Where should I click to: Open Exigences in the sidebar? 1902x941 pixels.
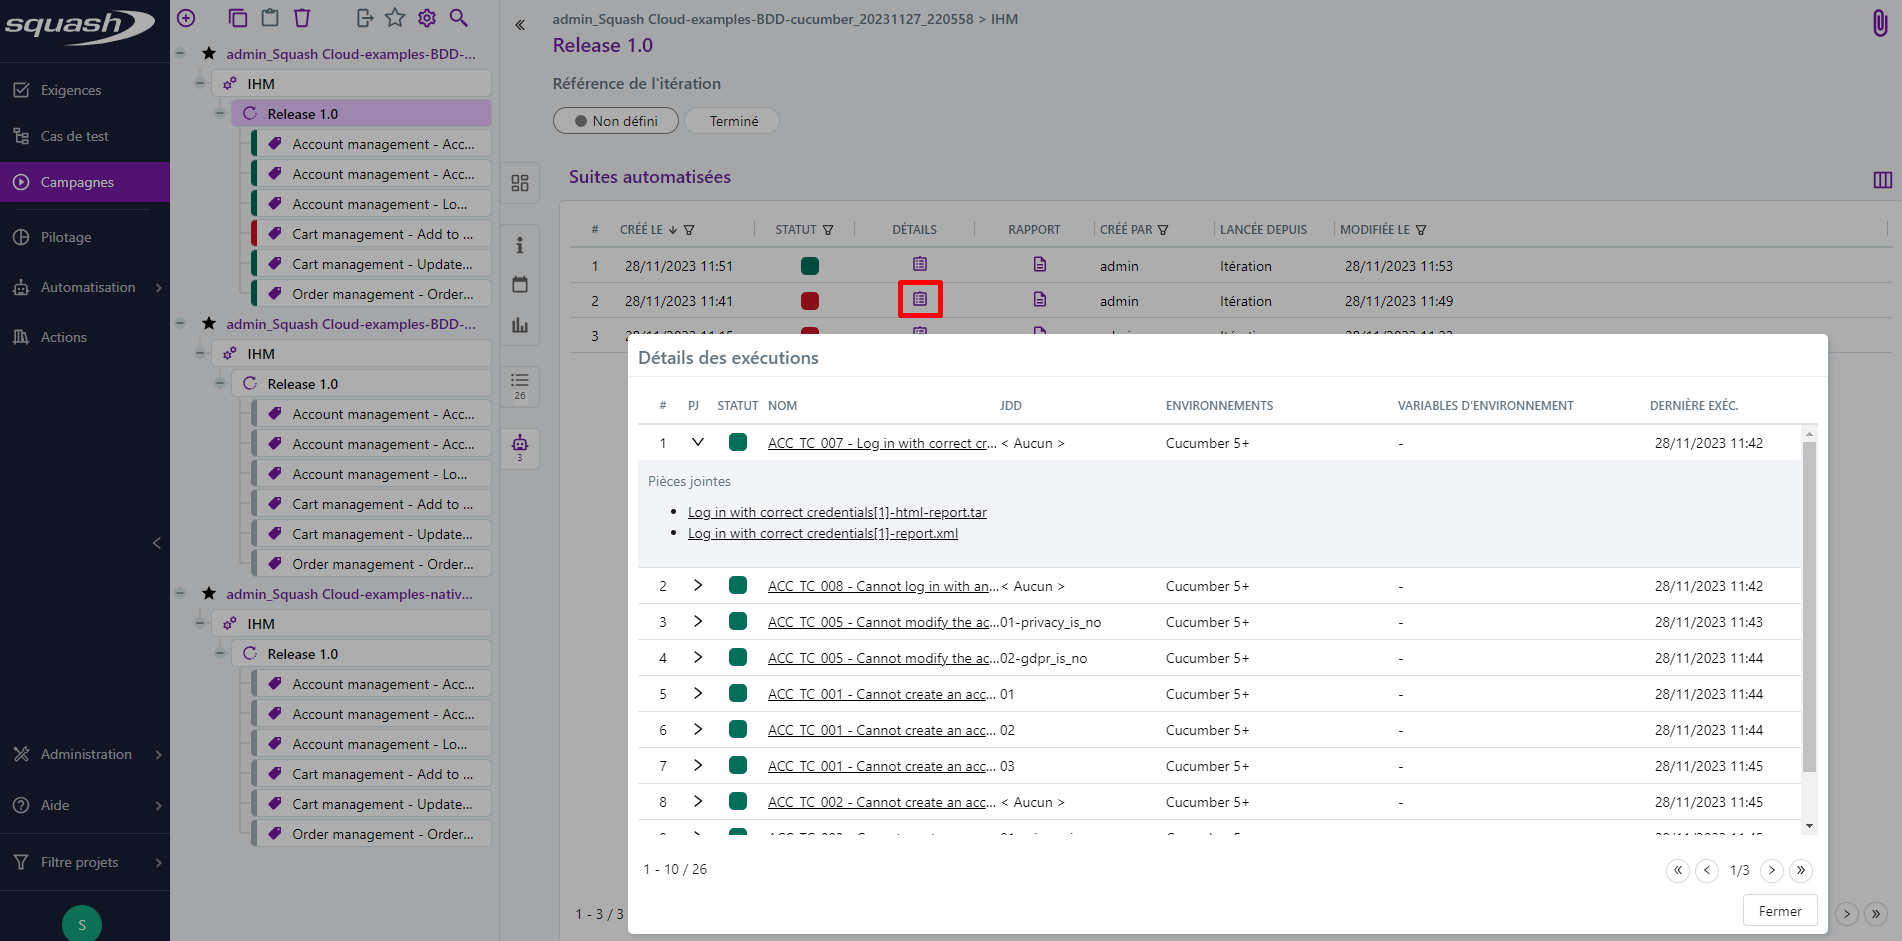click(x=85, y=90)
